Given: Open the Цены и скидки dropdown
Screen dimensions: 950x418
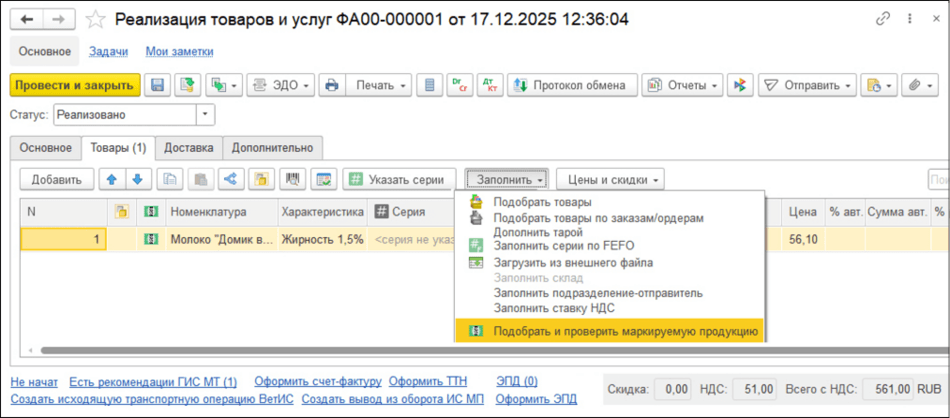Looking at the screenshot, I should point(610,179).
